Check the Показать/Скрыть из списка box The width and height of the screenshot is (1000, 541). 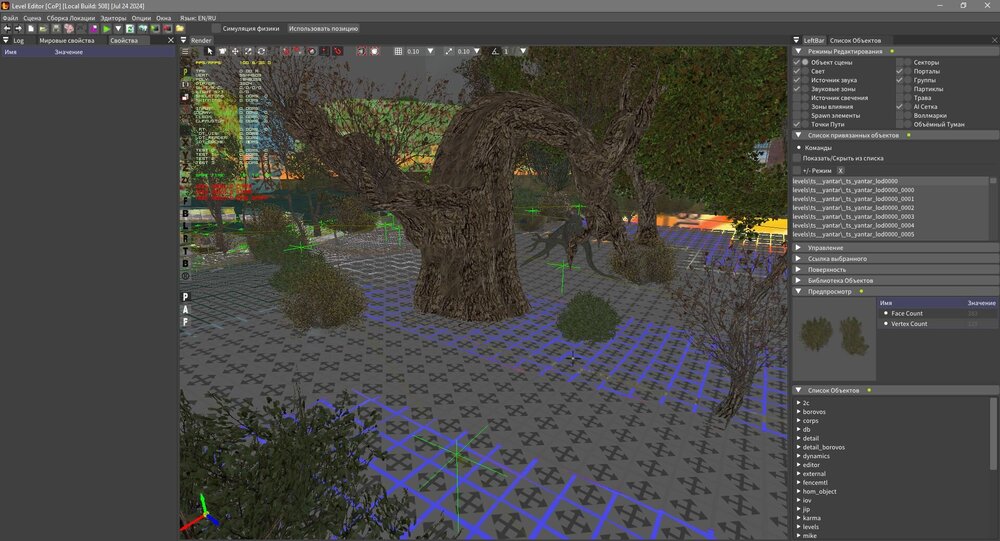[x=797, y=158]
